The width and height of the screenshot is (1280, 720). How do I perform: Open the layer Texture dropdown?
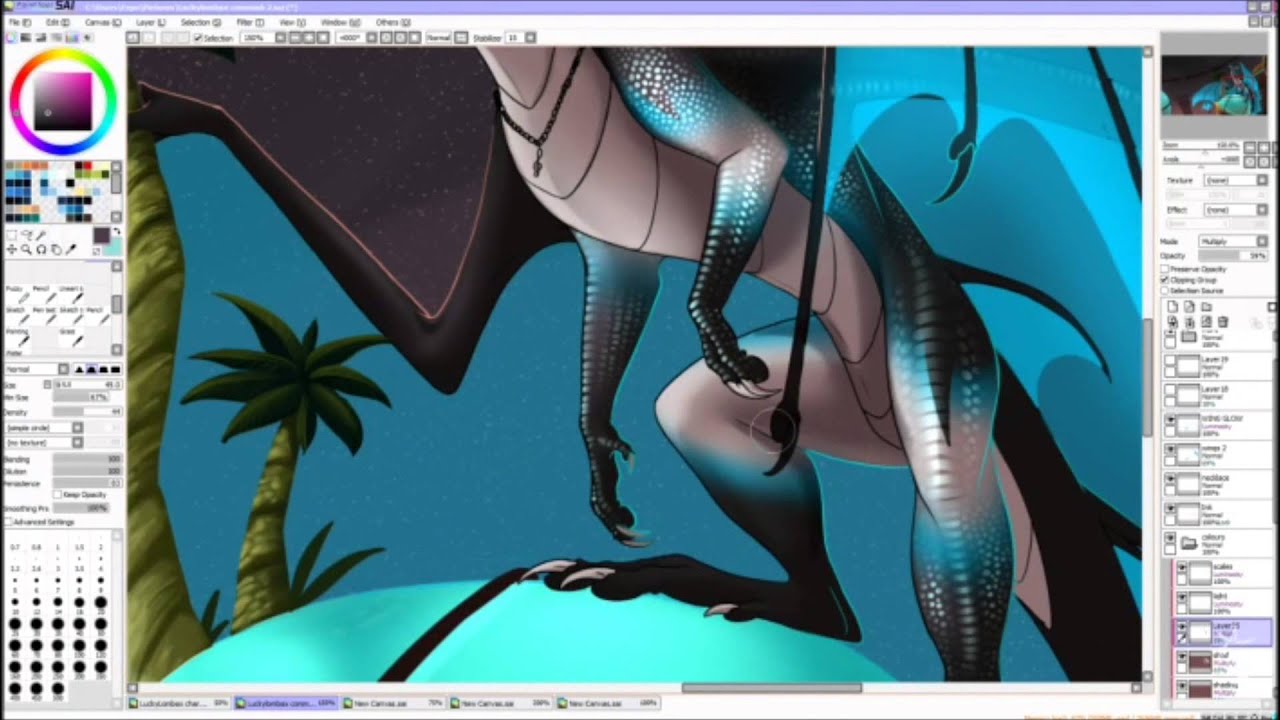pos(1235,181)
